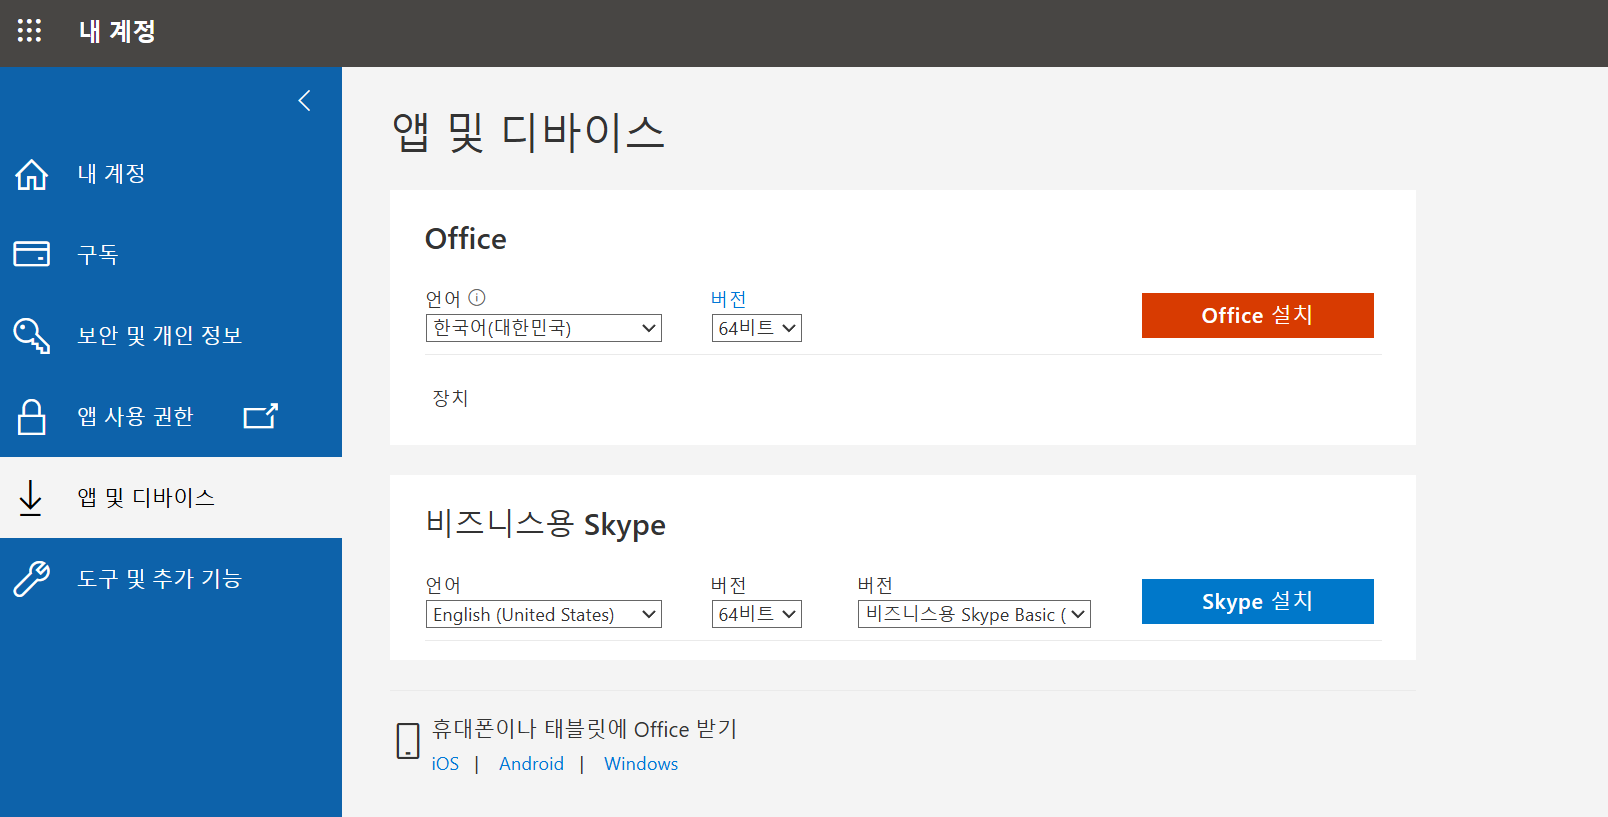Open Skype language dropdown English (United States)
1608x817 pixels.
544,614
